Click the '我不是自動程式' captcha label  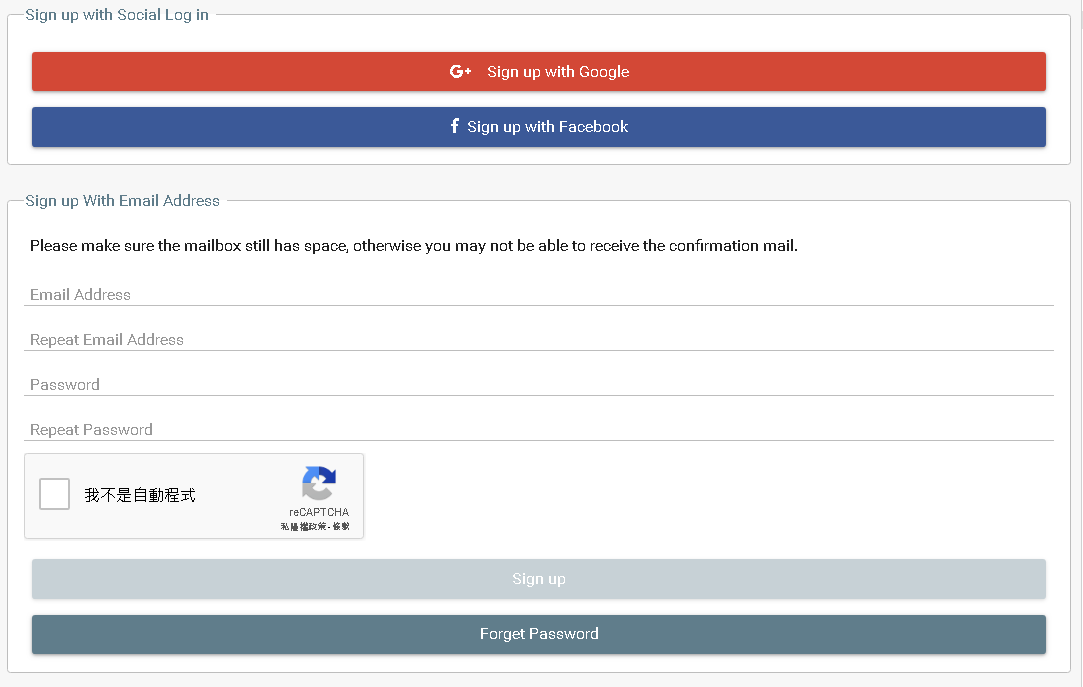(x=140, y=495)
